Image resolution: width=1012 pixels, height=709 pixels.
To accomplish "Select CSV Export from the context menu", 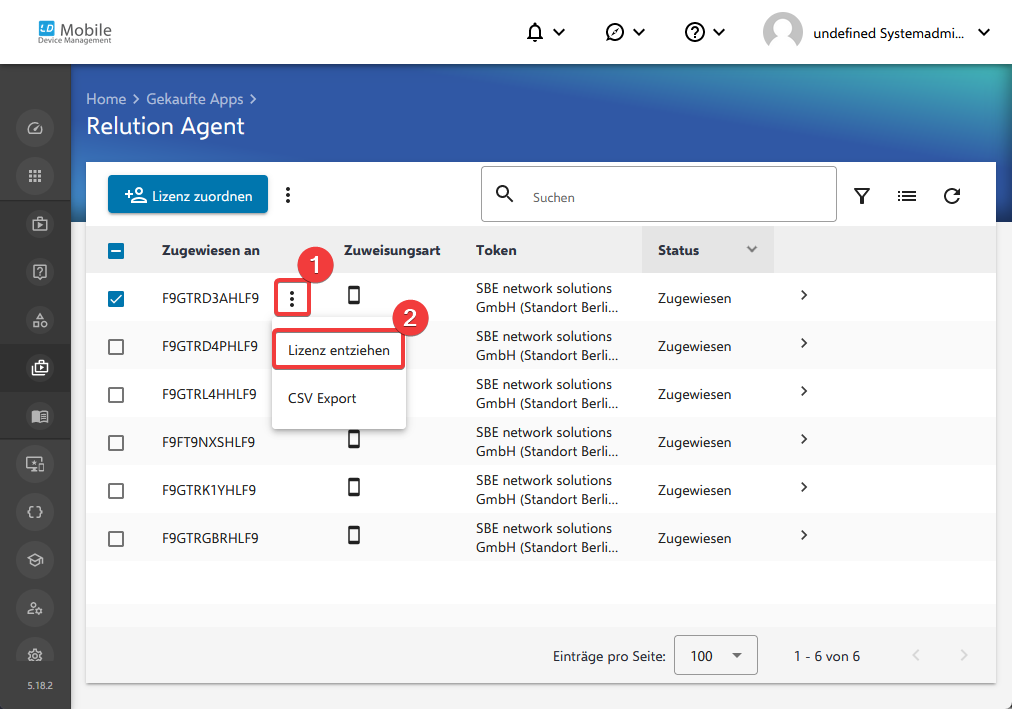I will pyautogui.click(x=339, y=398).
